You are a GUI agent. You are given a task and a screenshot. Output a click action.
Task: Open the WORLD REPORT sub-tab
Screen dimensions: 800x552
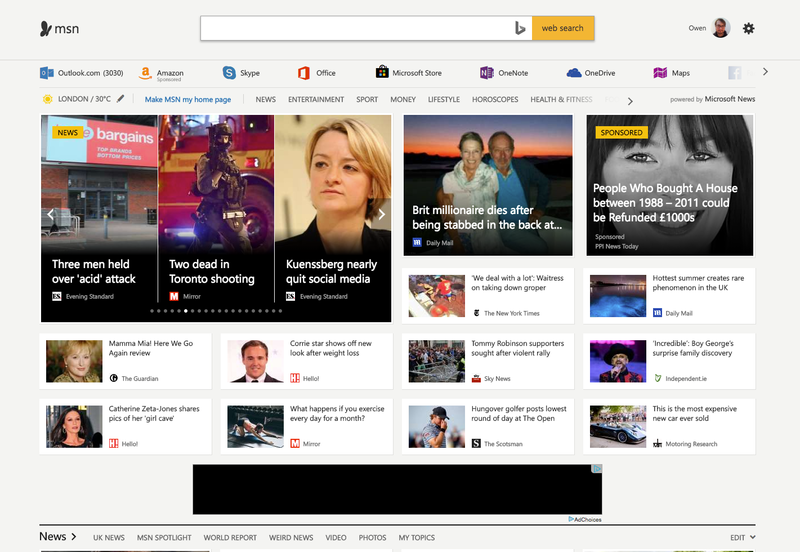coord(230,538)
